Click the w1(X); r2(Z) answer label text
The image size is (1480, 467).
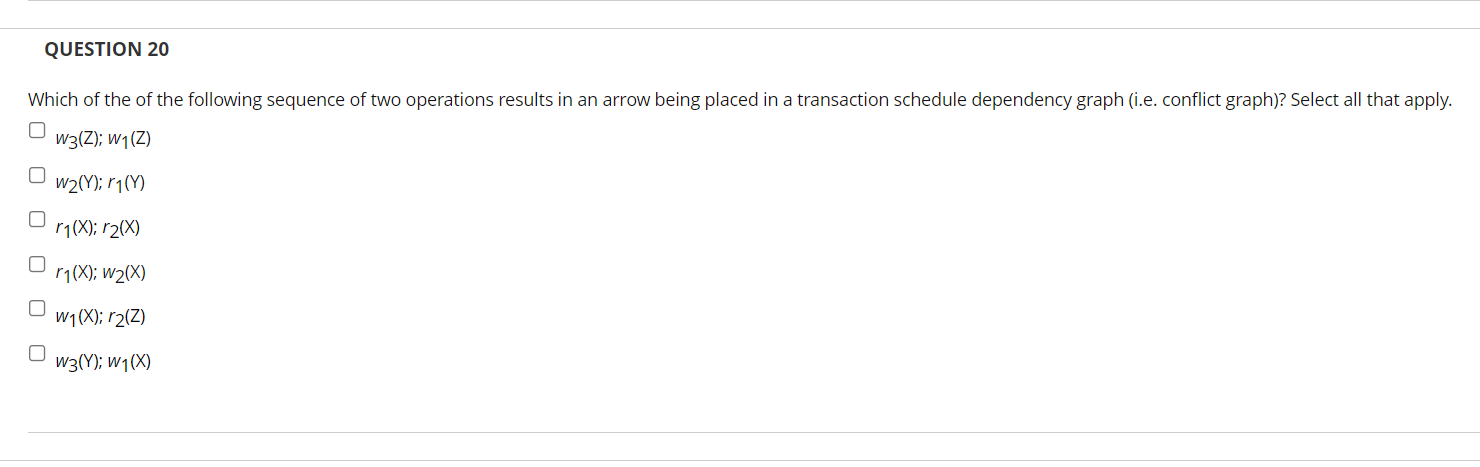click(x=101, y=318)
